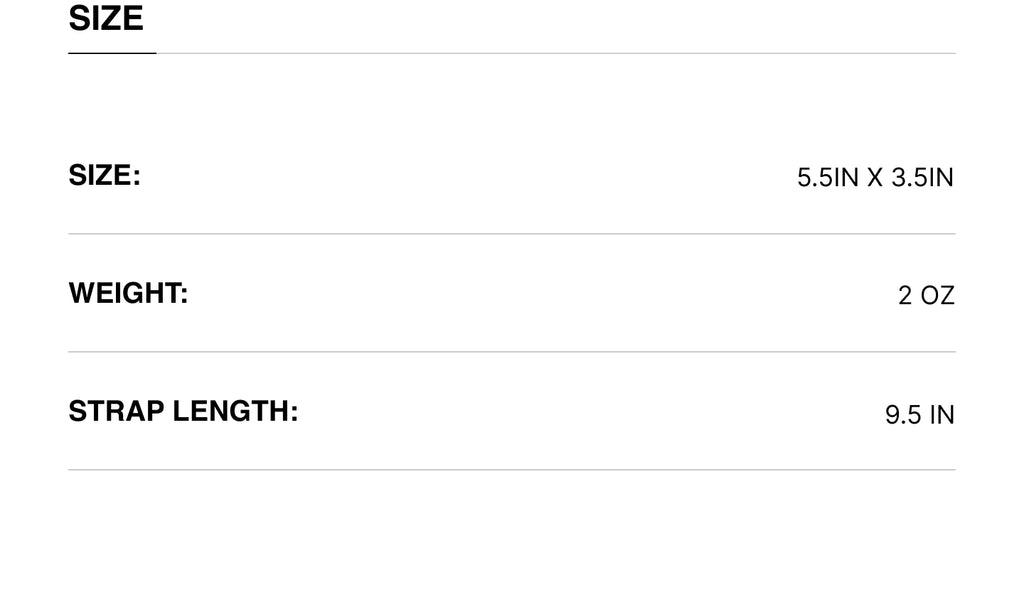Viewport: 1024px width, 607px height.
Task: Select the SIZE tab heading
Action: click(x=106, y=18)
